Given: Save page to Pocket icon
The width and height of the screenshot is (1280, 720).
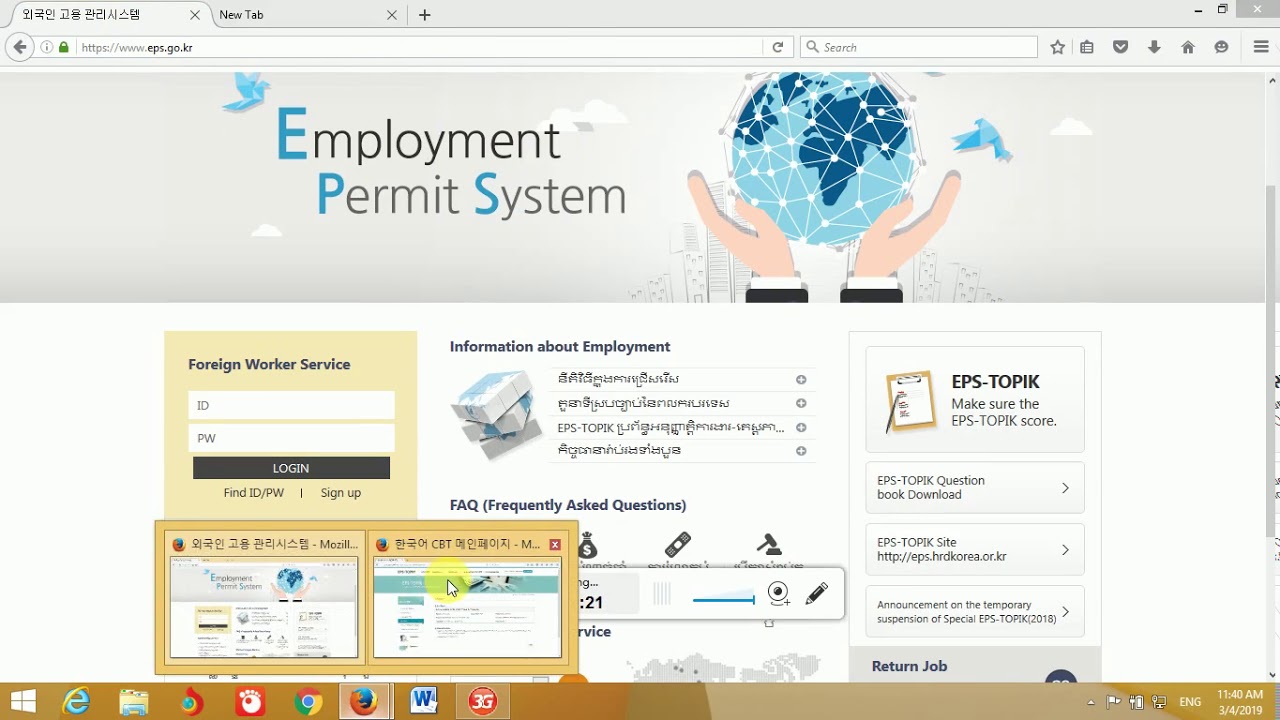Looking at the screenshot, I should point(1121,47).
